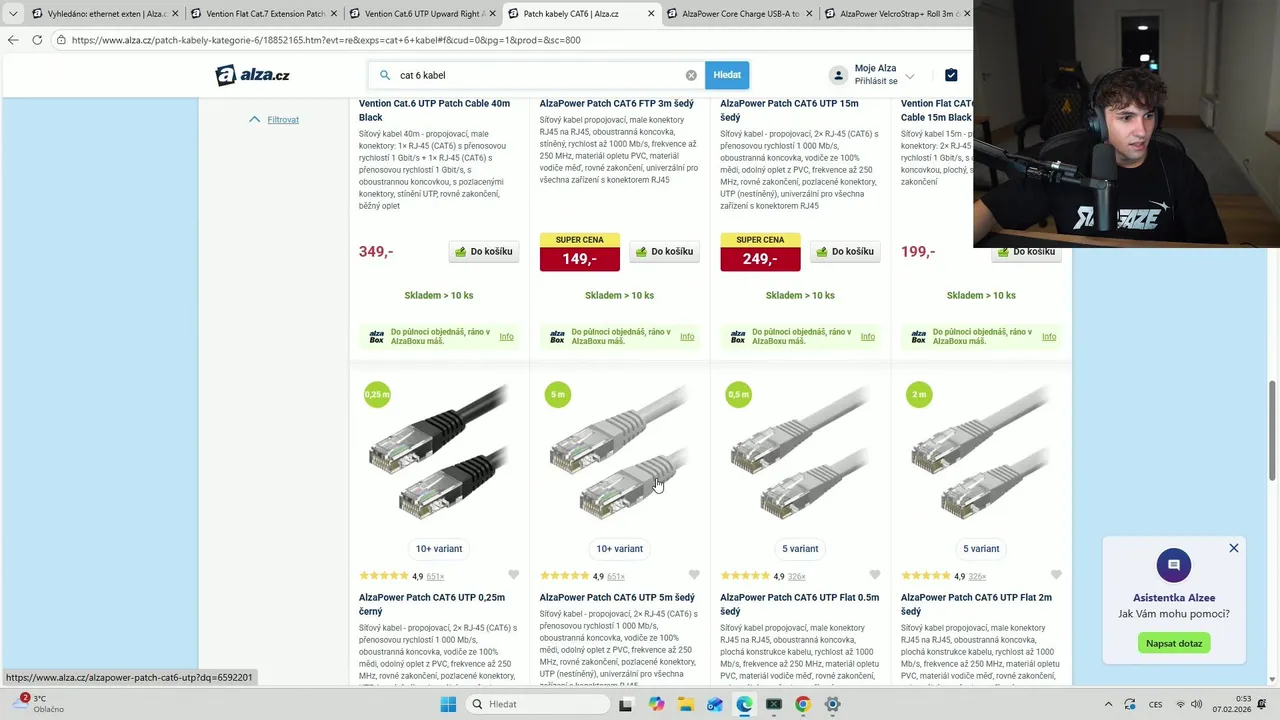Clear the search field with the X icon
The height and width of the screenshot is (720, 1280).
coord(691,75)
